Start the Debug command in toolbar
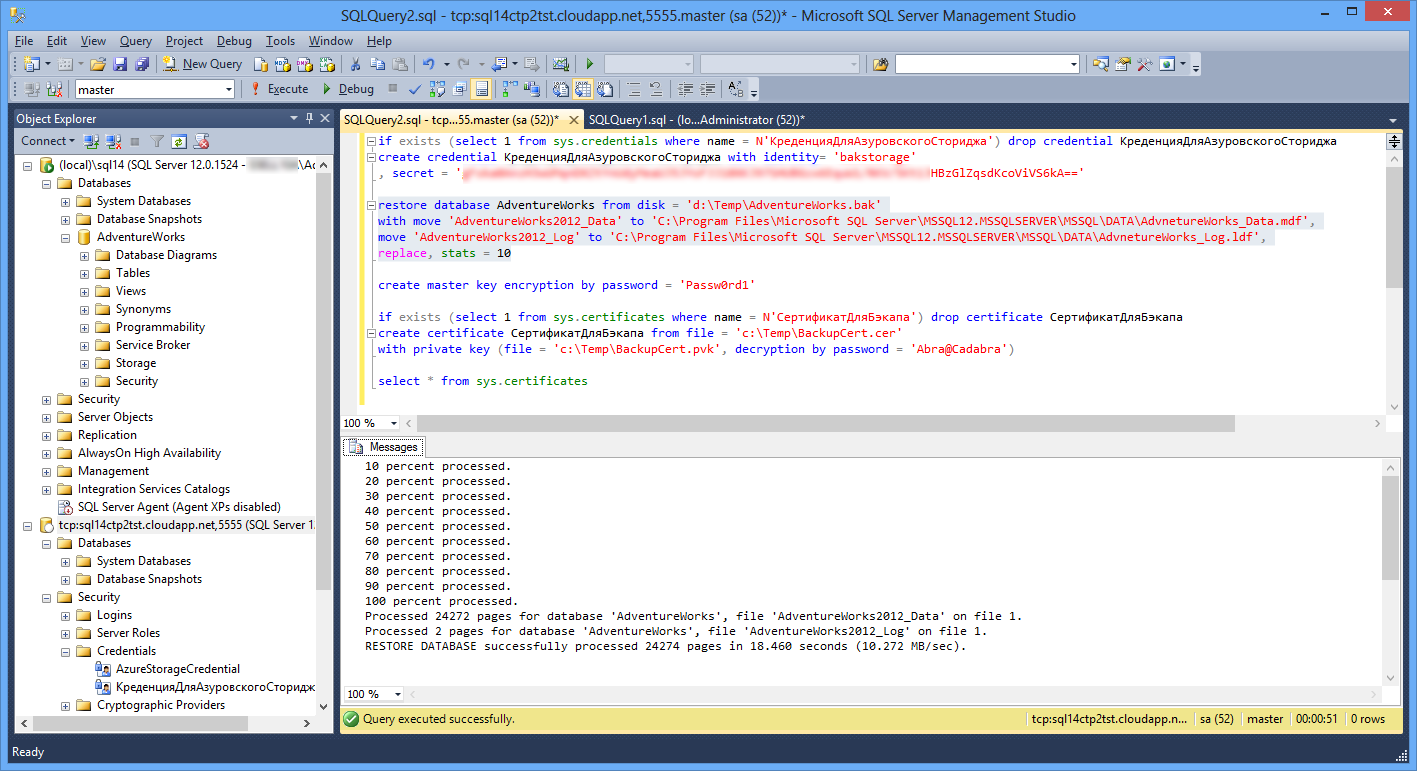Viewport: 1417px width, 771px height. (347, 89)
